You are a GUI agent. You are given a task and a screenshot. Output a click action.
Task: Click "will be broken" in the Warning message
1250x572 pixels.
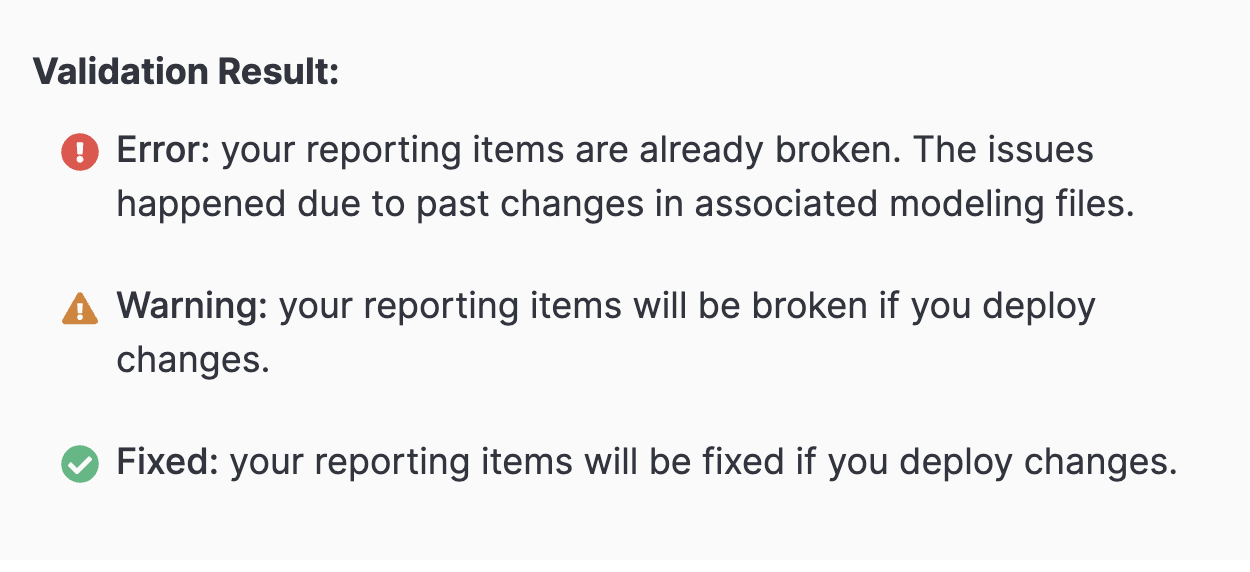(750, 307)
